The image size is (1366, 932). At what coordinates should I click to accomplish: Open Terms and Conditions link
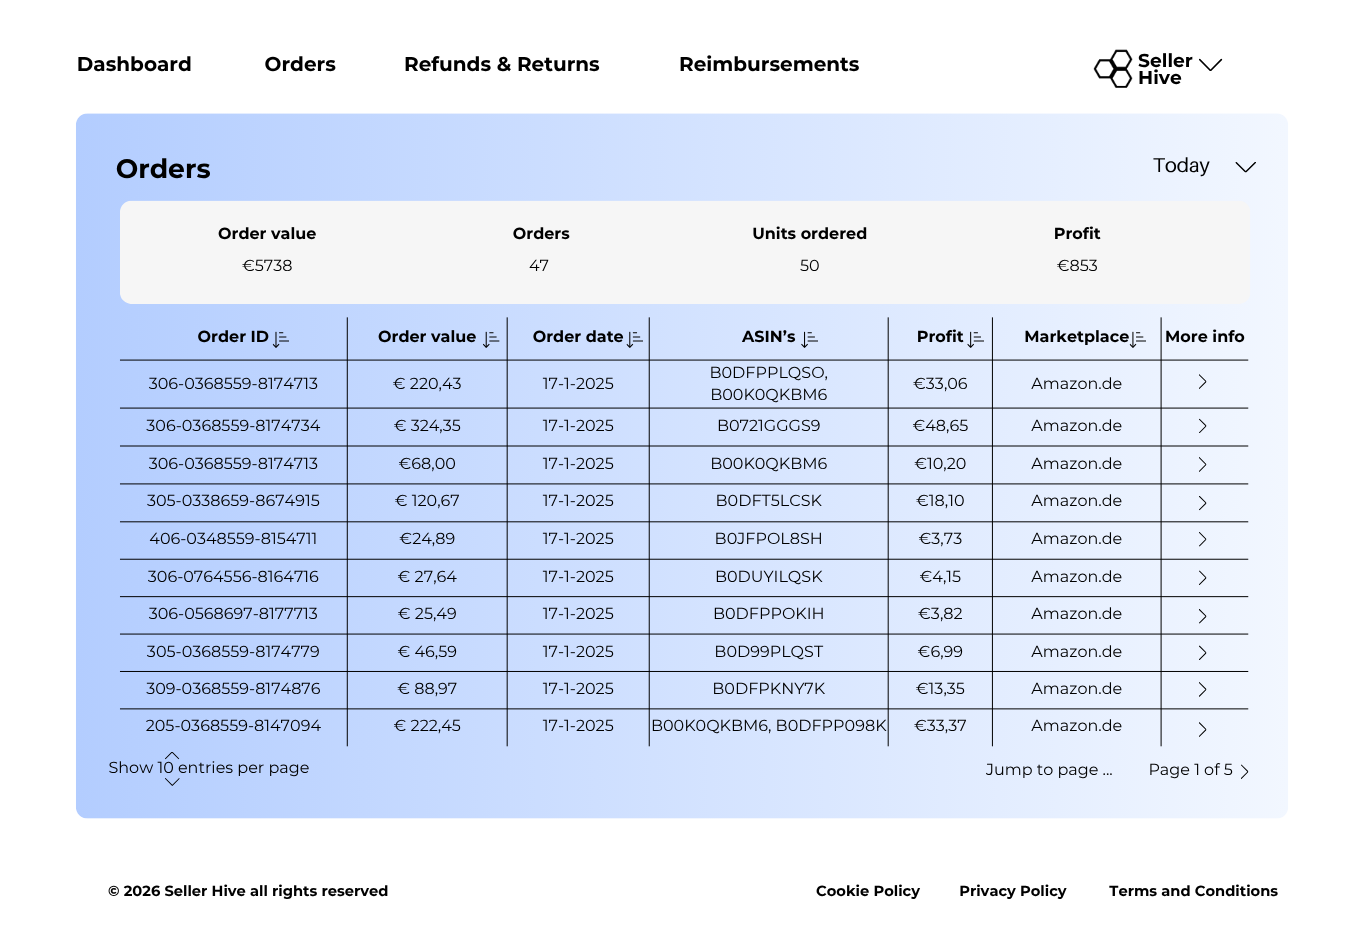coord(1193,891)
